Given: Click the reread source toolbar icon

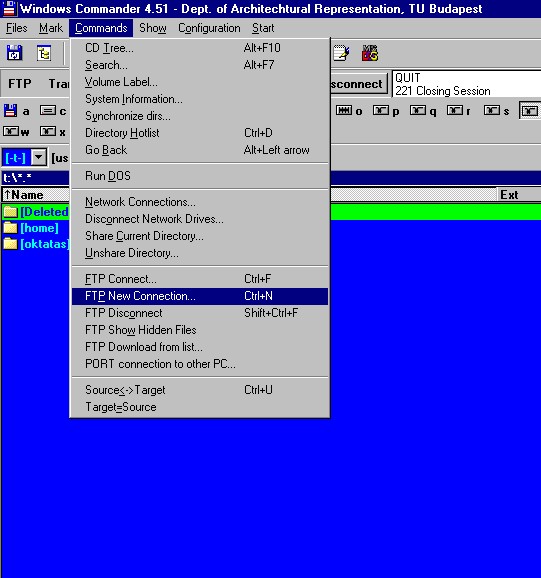Looking at the screenshot, I should pyautogui.click(x=14, y=53).
